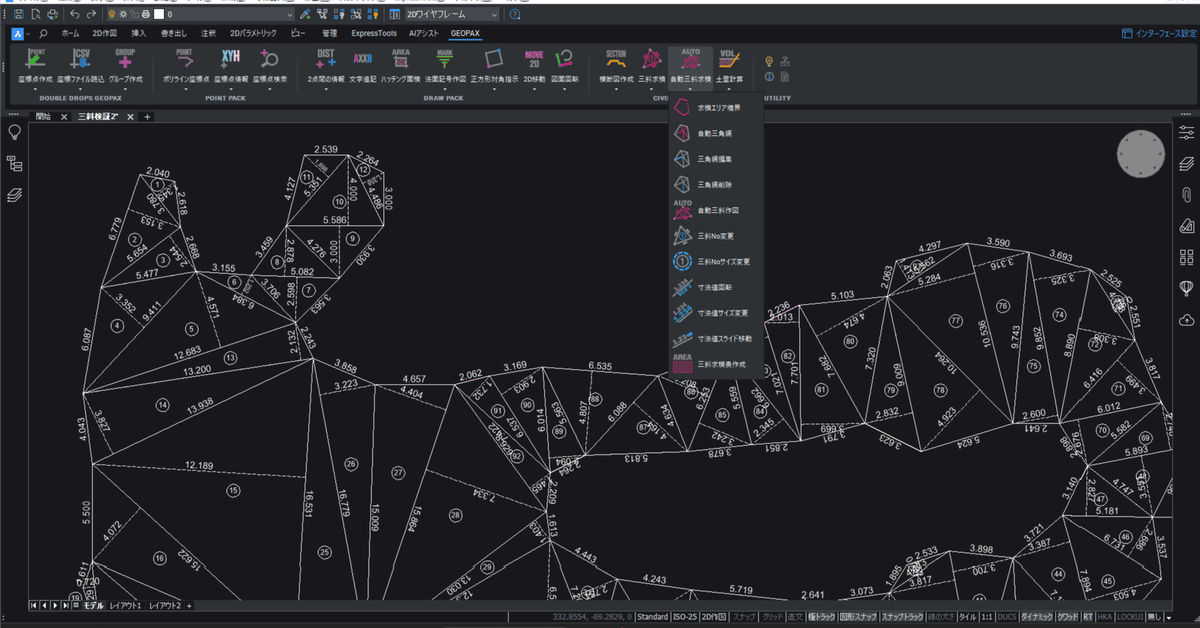Expand dropdown arrow under 2点間の情報

(x=325, y=89)
